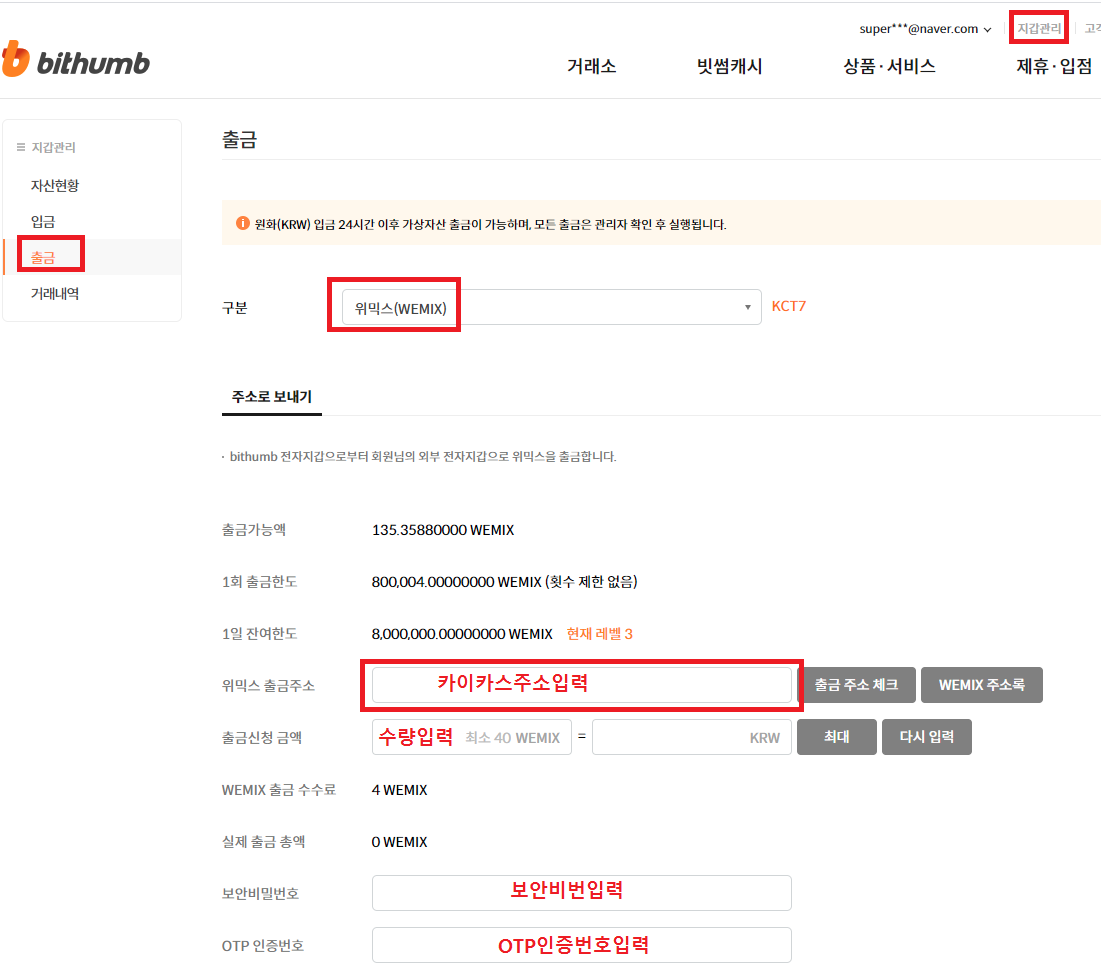Focus the 위믹스 출금주소 input field
The height and width of the screenshot is (976, 1101).
point(581,685)
